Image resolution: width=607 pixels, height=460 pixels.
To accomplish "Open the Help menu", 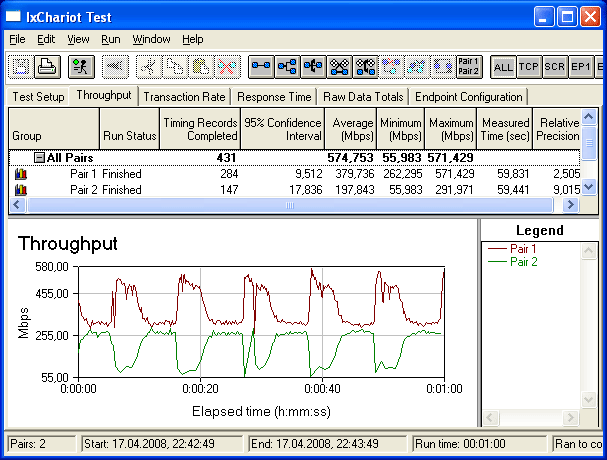I will (193, 39).
